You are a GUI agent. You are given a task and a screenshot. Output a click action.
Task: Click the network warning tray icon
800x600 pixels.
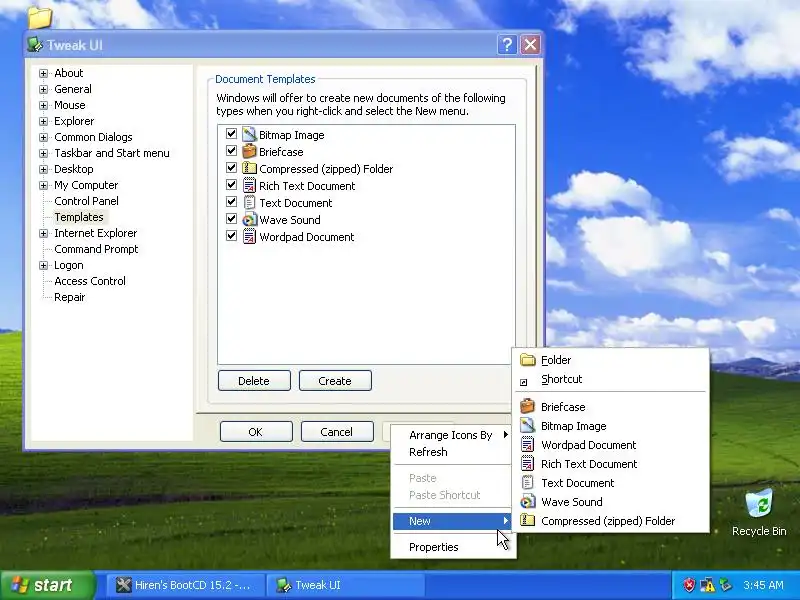coord(707,585)
